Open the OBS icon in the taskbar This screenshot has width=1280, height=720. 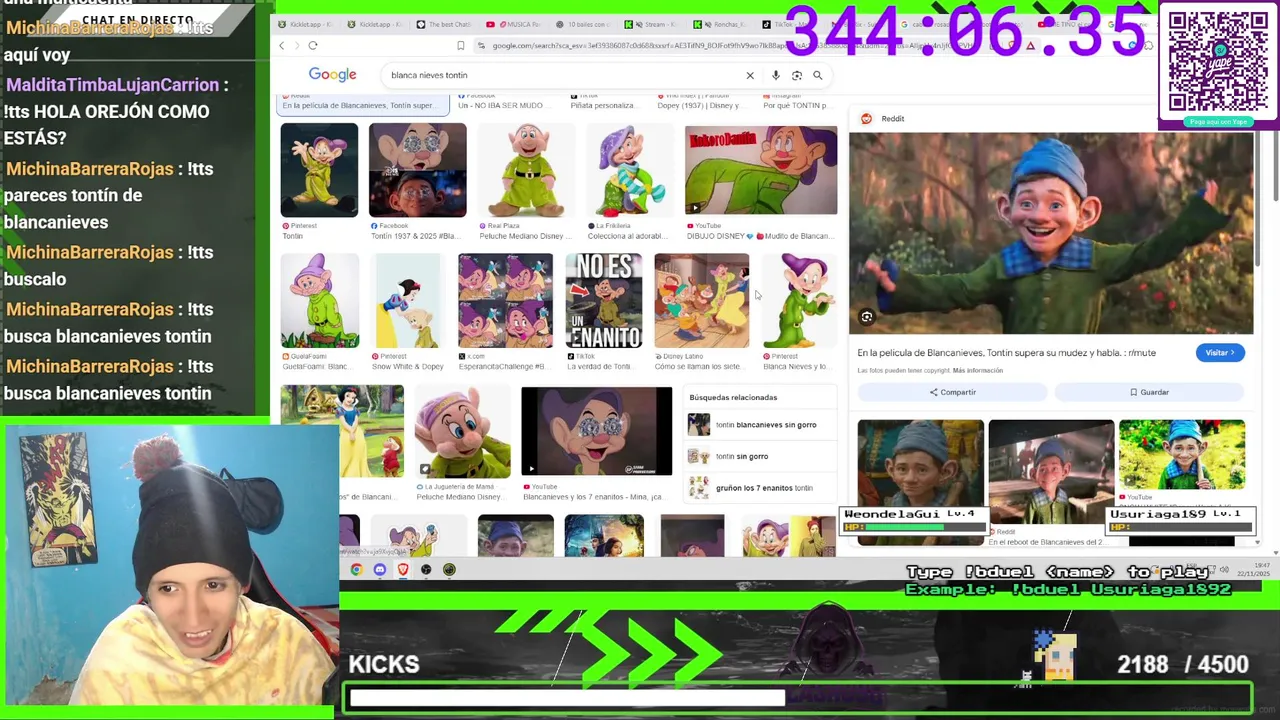click(x=426, y=570)
